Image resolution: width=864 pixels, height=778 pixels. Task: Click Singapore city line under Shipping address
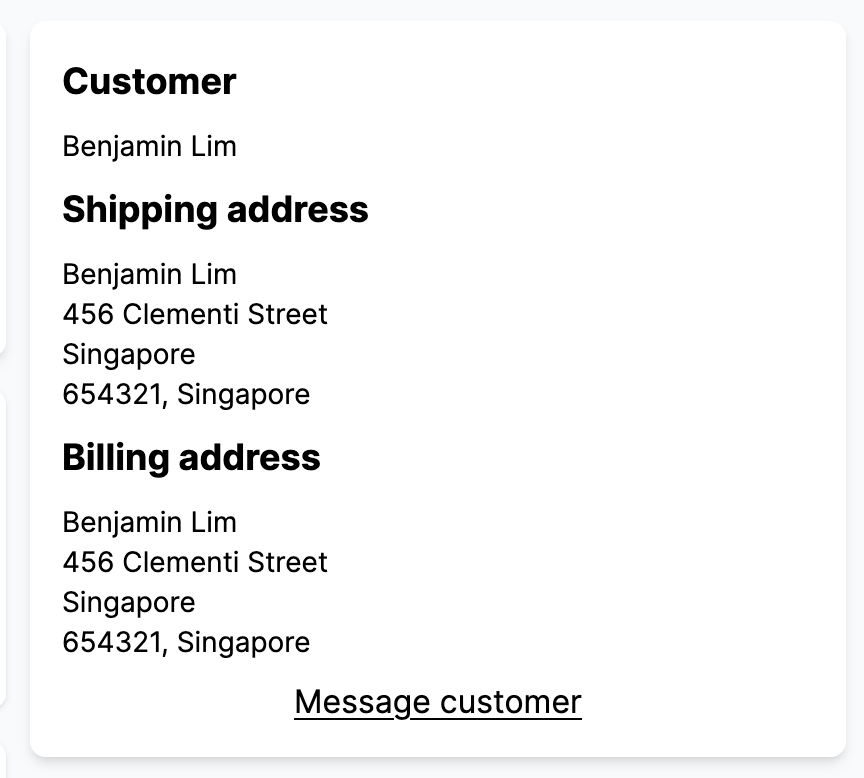[129, 354]
